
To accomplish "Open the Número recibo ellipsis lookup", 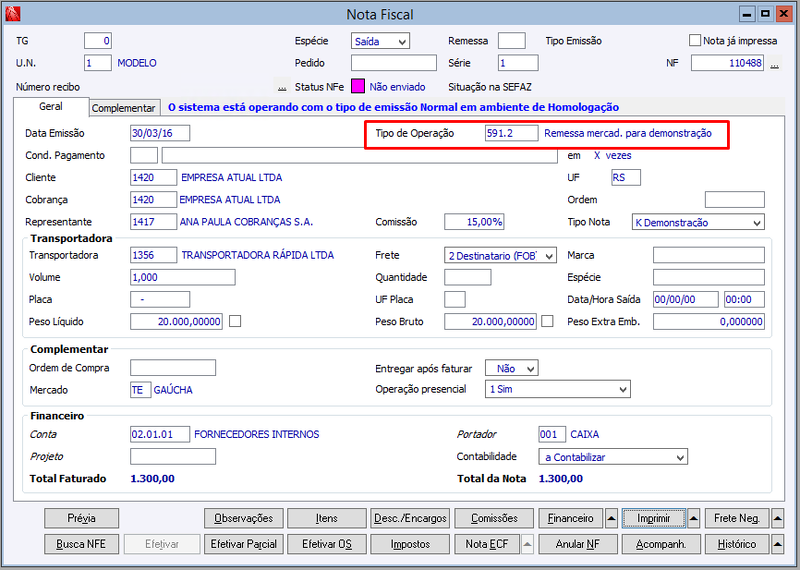I will pyautogui.click(x=282, y=87).
